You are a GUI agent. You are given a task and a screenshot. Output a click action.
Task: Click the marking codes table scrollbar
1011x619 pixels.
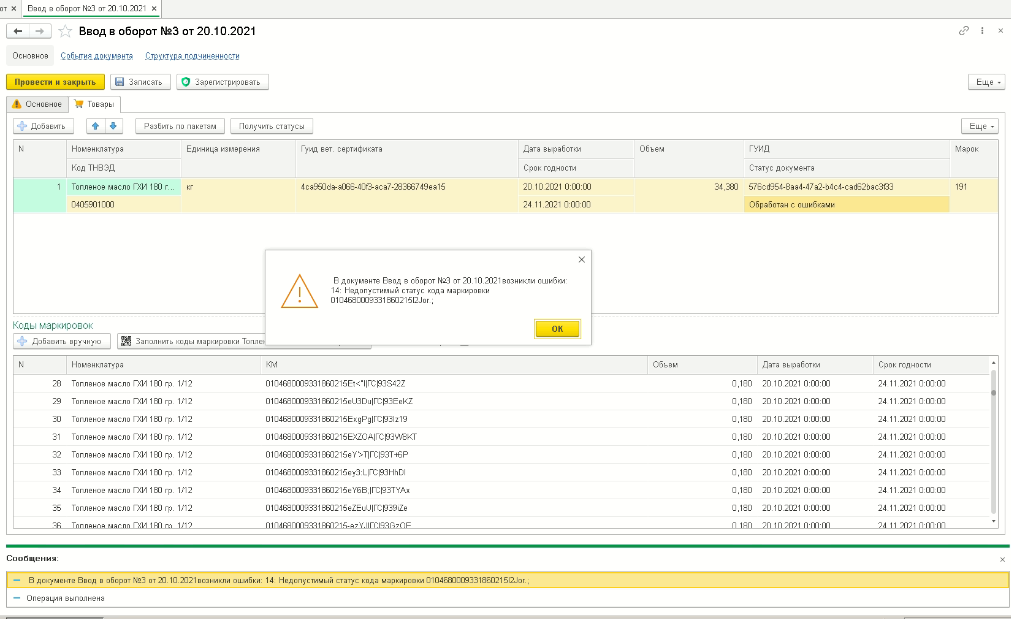pos(994,443)
